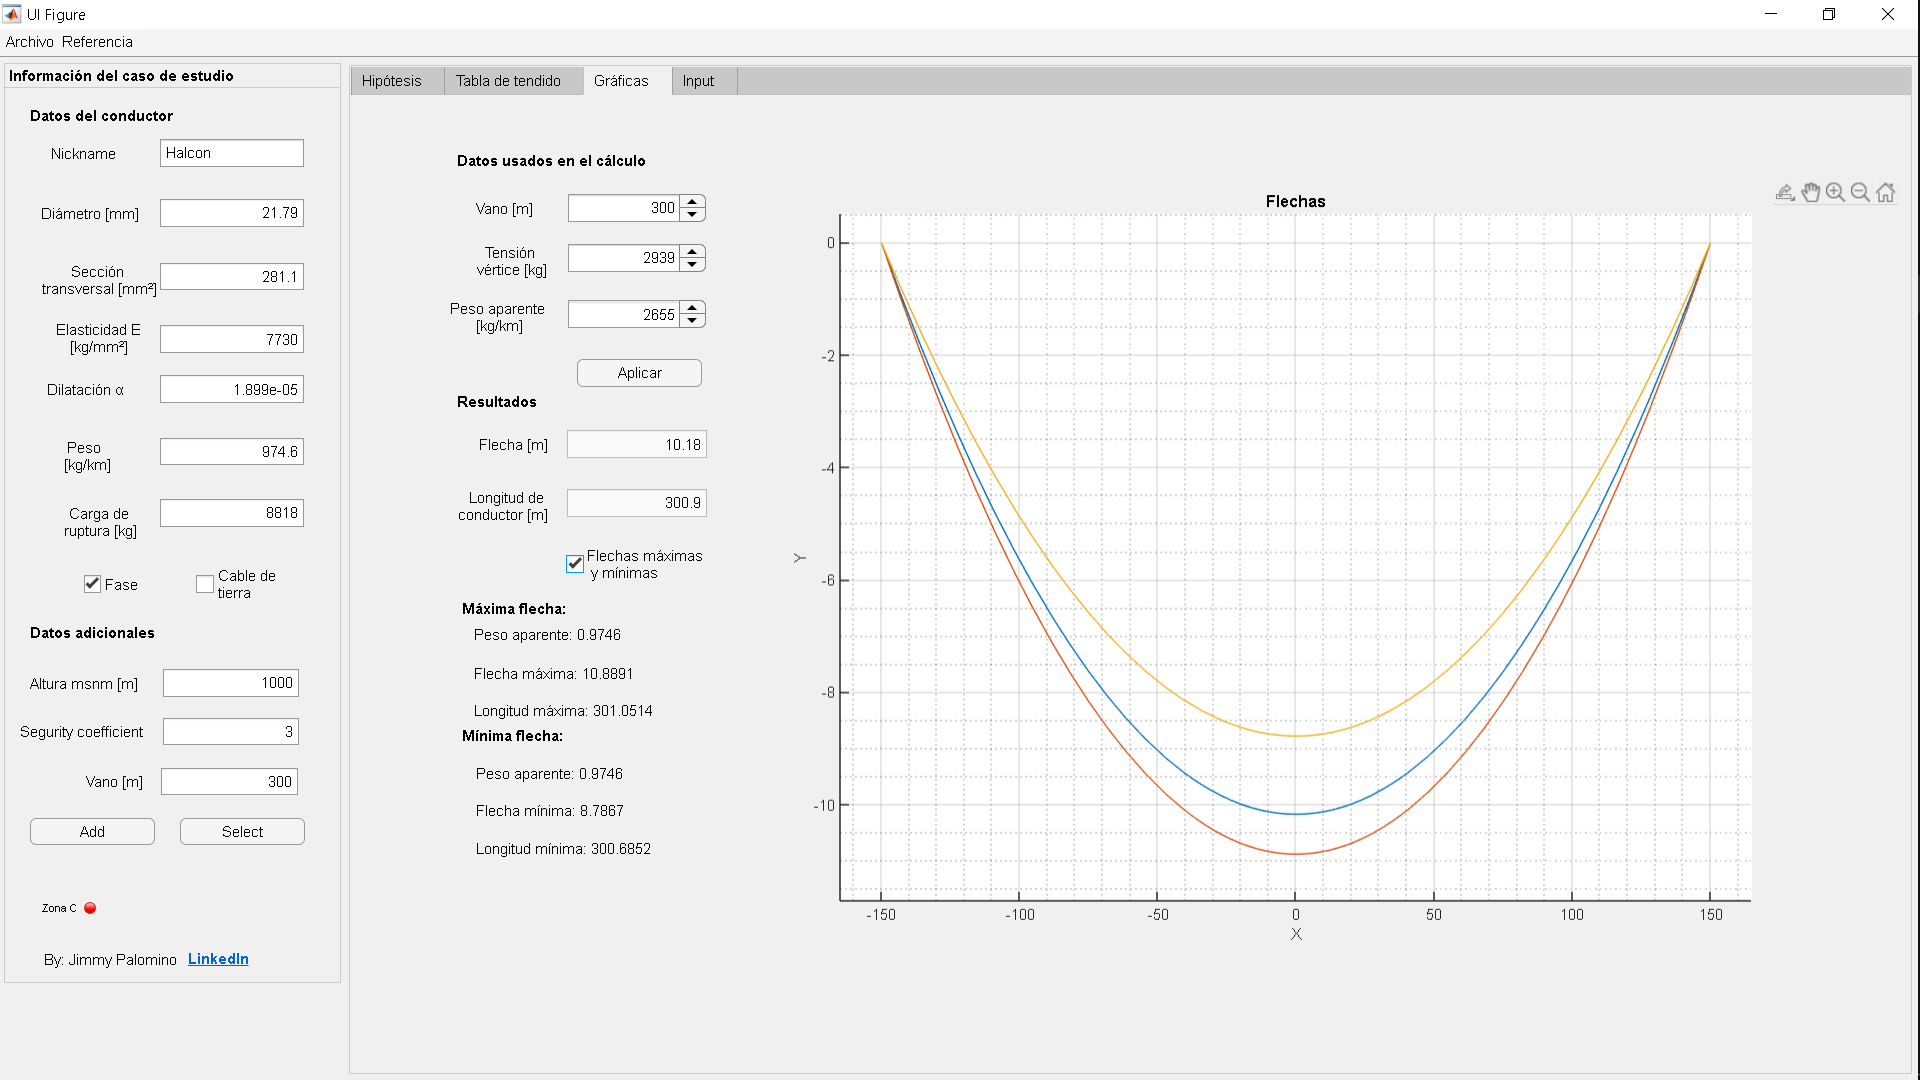Image resolution: width=1920 pixels, height=1080 pixels.
Task: Click the Select button
Action: click(242, 832)
